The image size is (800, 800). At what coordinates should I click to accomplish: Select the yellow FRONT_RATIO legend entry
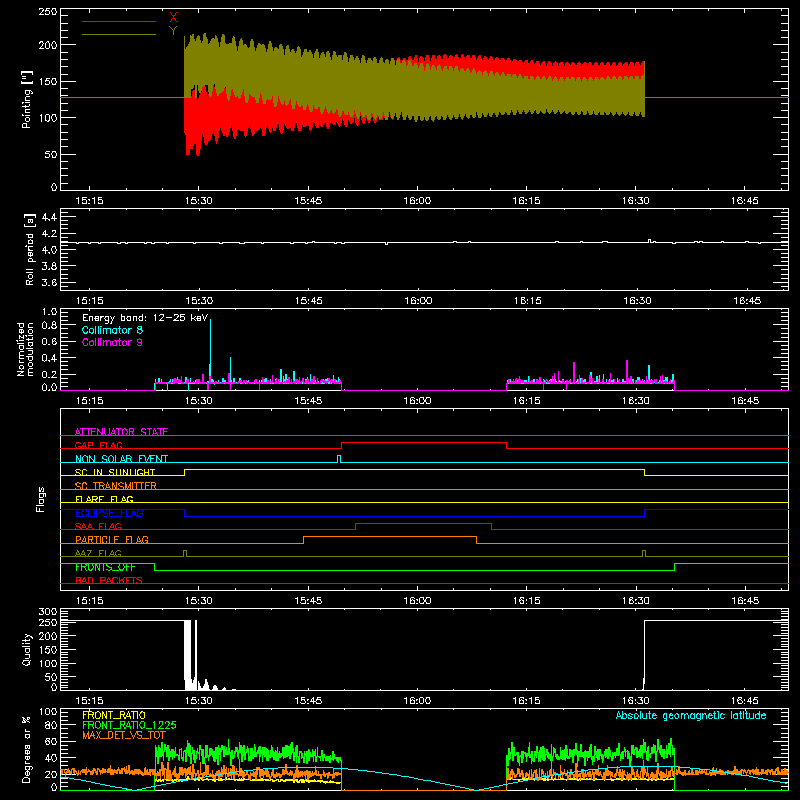pos(114,715)
